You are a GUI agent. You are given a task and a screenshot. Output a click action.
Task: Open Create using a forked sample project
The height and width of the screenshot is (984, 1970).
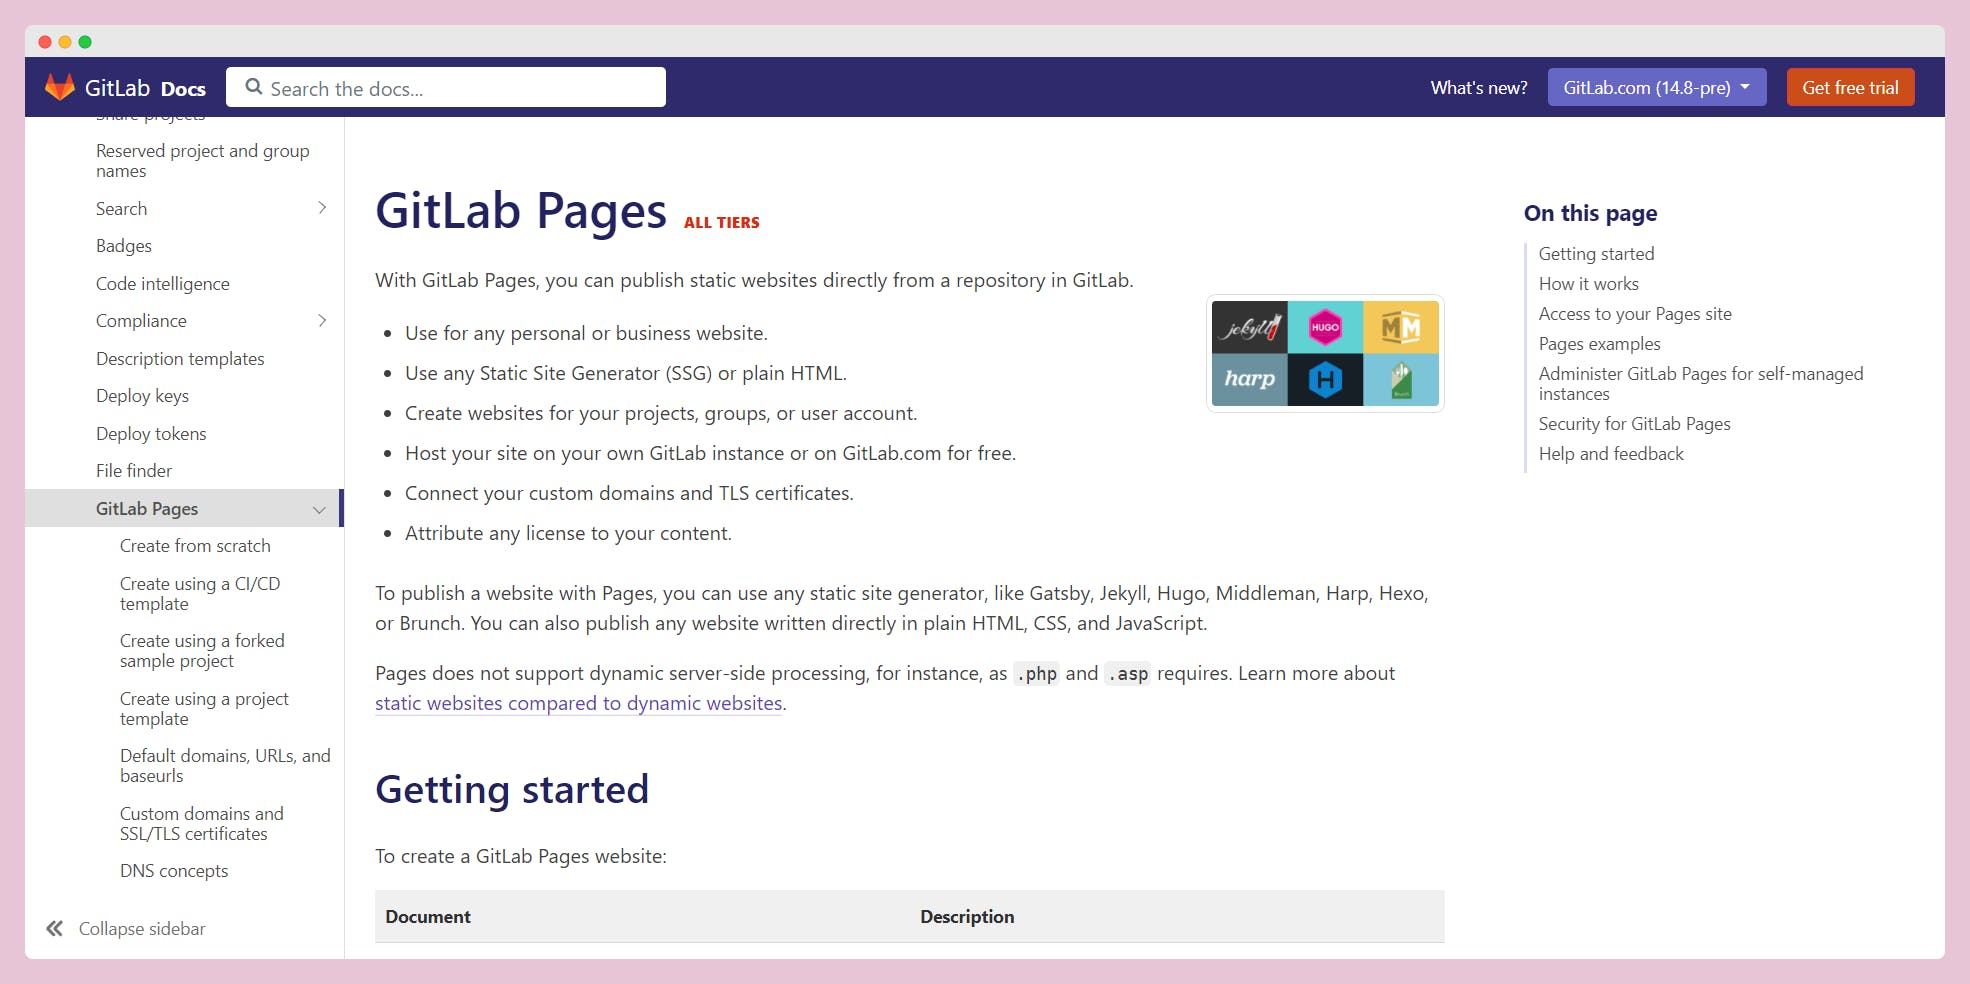point(202,651)
